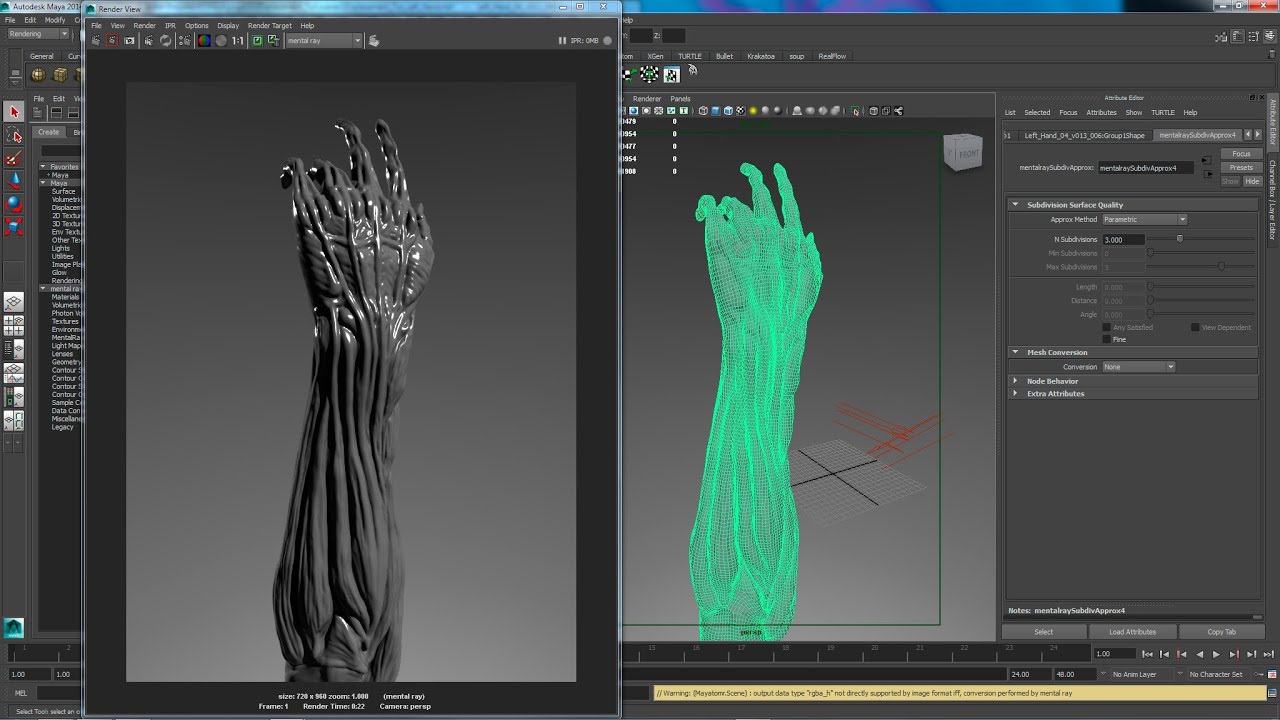
Task: Click the Maya icon at bottom of toolbox
Action: (x=13, y=627)
